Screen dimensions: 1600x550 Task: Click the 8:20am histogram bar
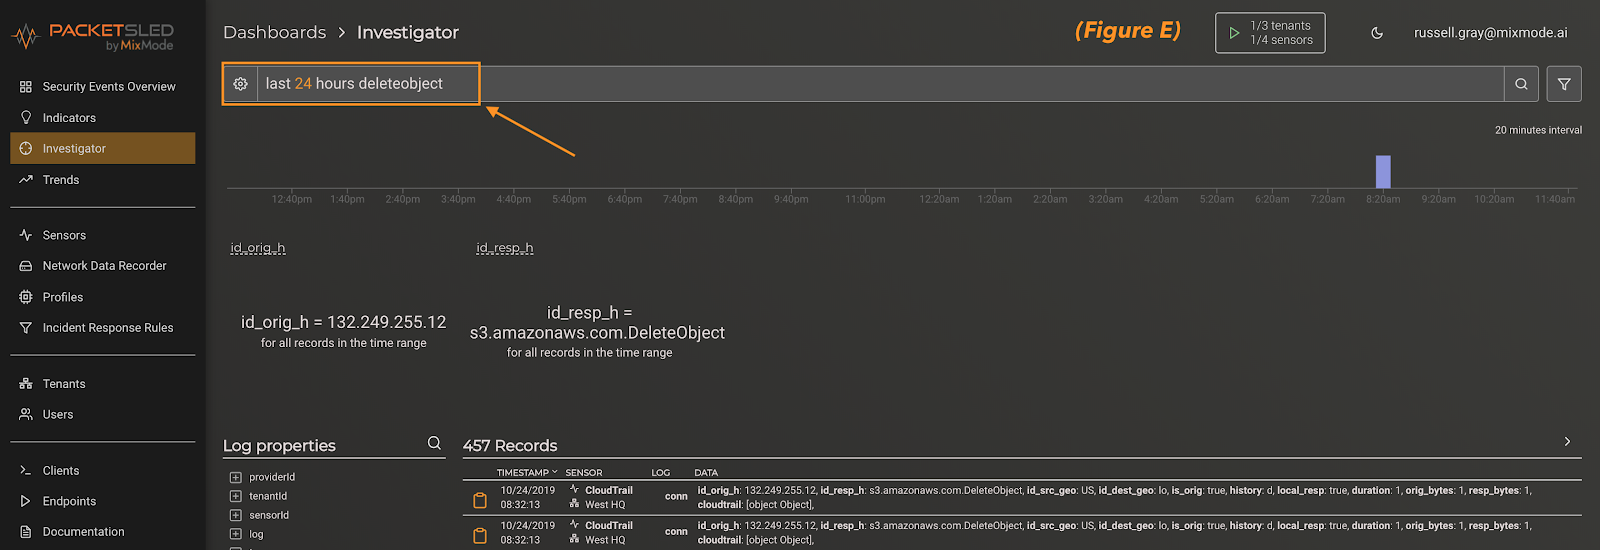pyautogui.click(x=1383, y=171)
